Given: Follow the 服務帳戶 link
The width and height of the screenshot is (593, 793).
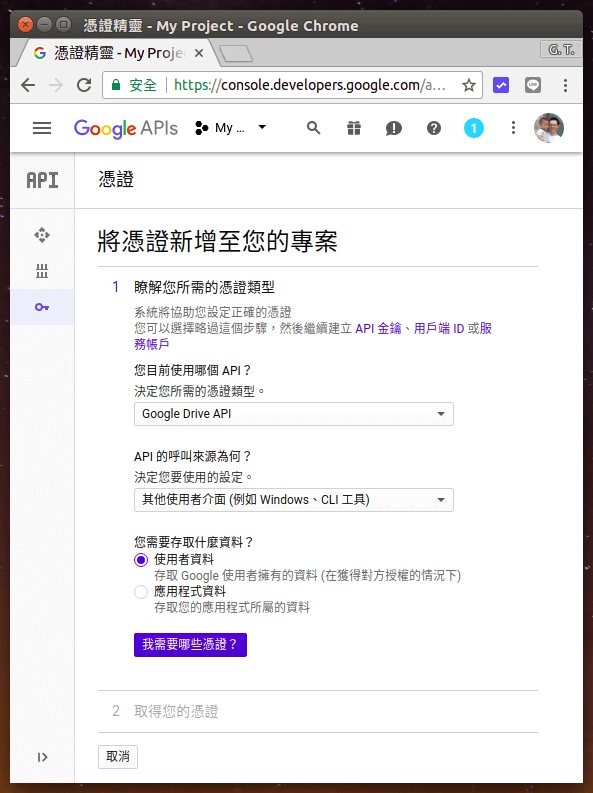Looking at the screenshot, I should click(152, 344).
